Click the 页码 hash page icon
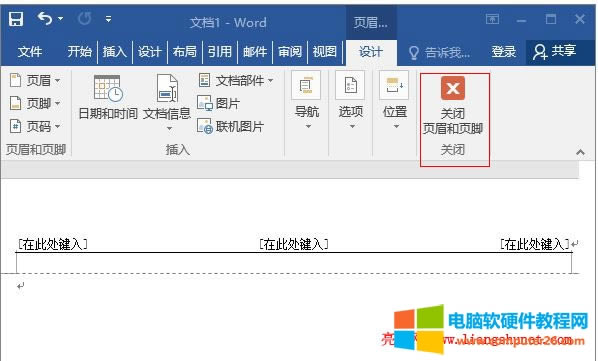Viewport: 598px width, 361px height. (x=15, y=126)
